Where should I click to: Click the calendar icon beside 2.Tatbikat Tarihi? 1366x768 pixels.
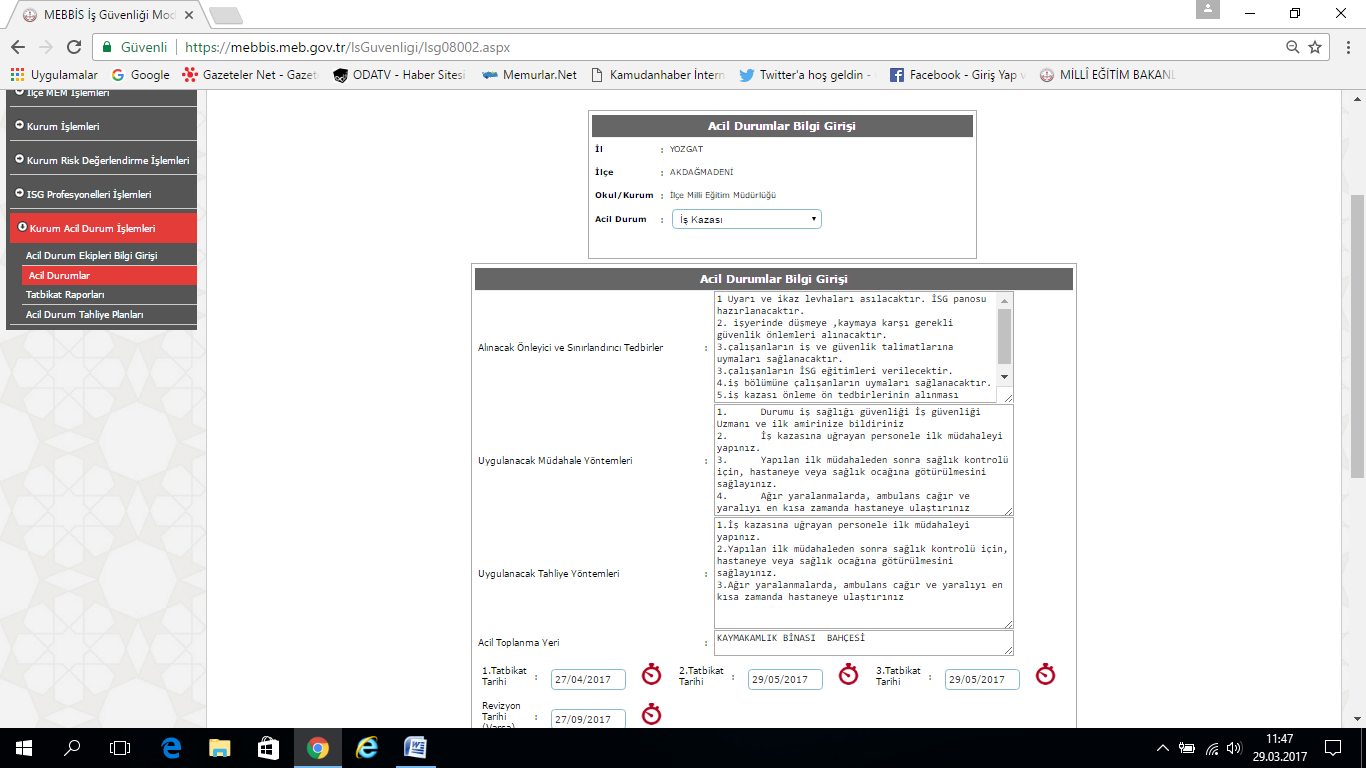click(x=849, y=674)
